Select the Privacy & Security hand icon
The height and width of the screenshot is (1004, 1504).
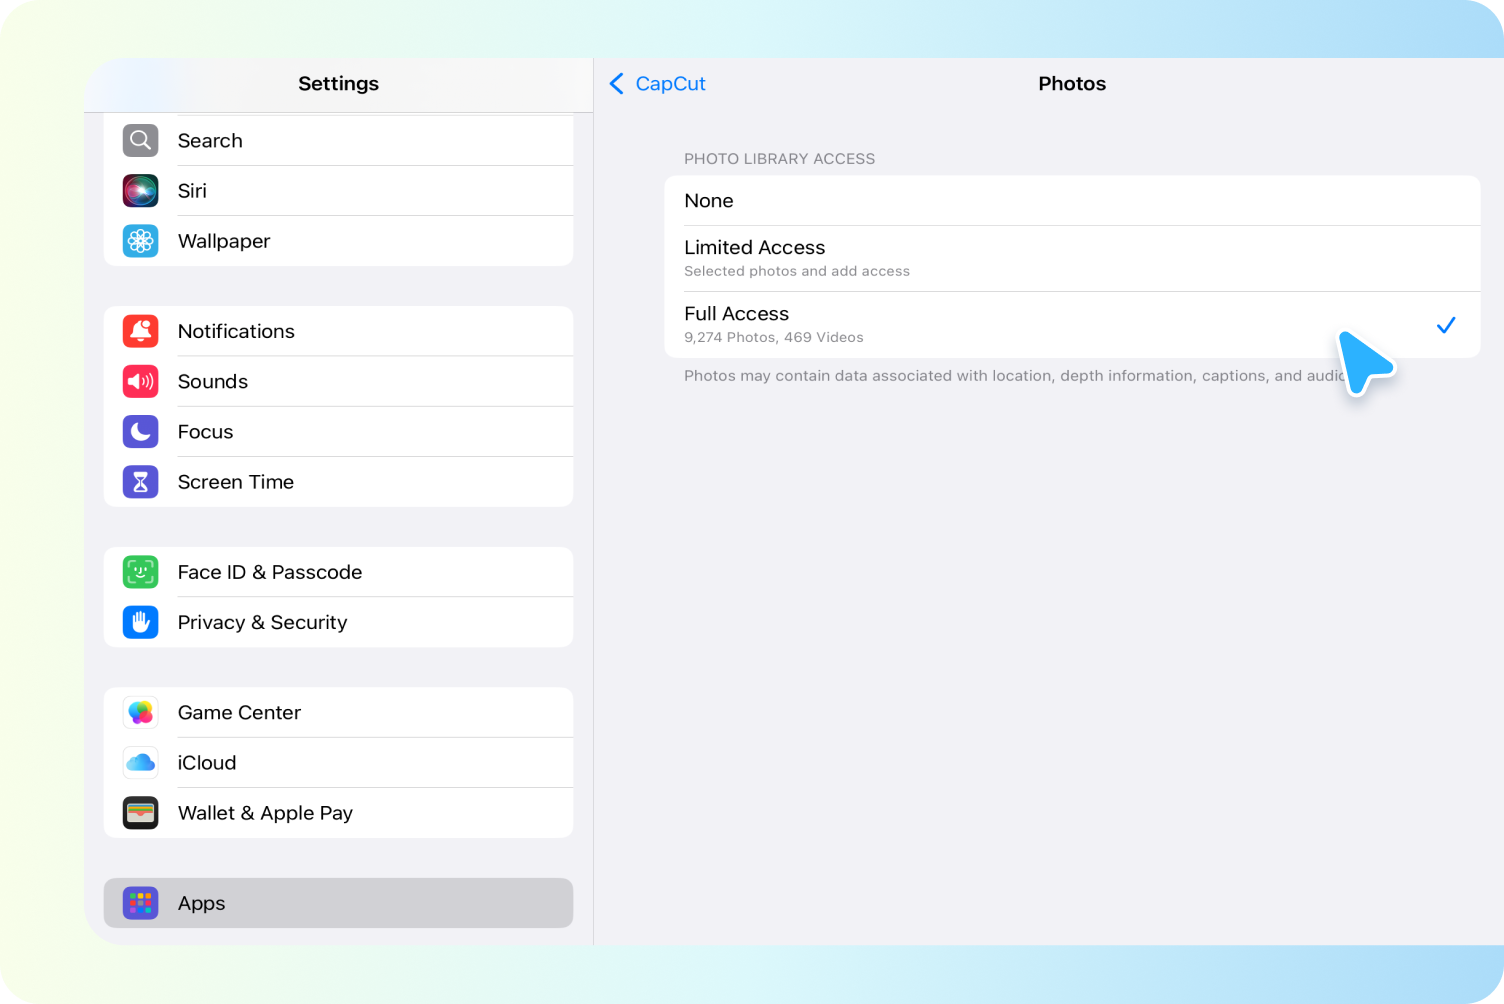tap(140, 622)
